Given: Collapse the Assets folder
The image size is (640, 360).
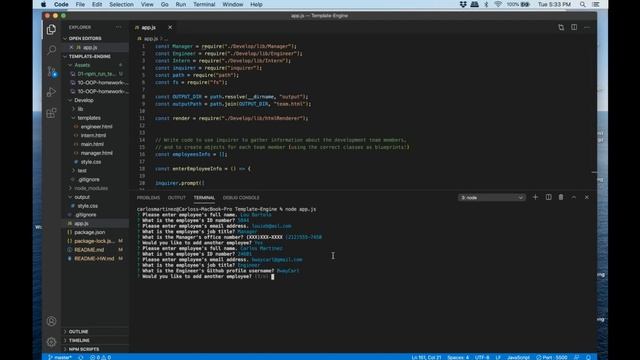Looking at the screenshot, I should (x=82, y=65).
